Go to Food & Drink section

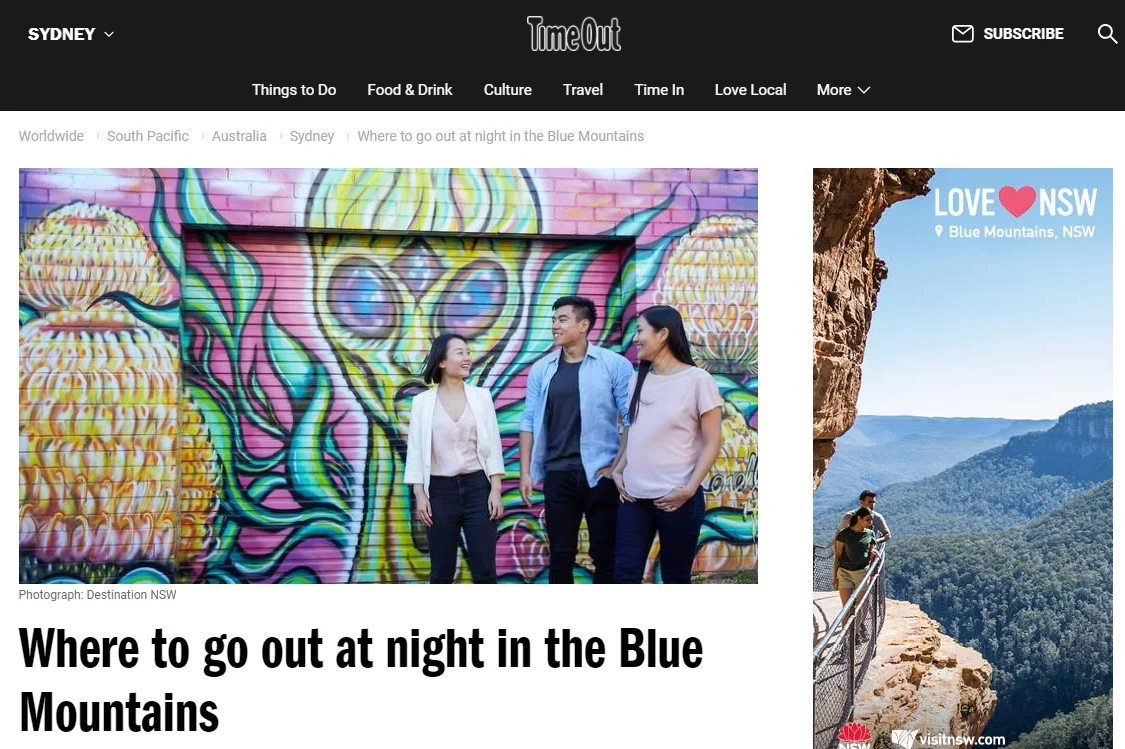tap(410, 90)
